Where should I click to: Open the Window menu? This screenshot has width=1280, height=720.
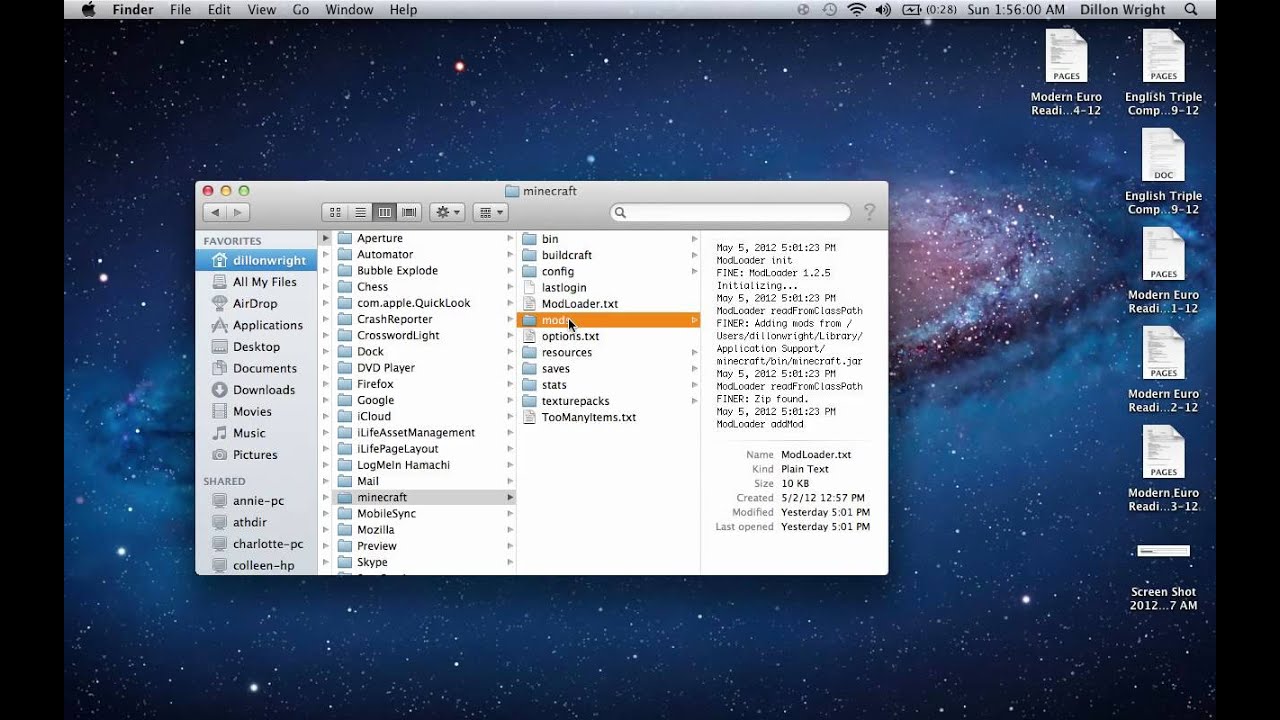(349, 9)
